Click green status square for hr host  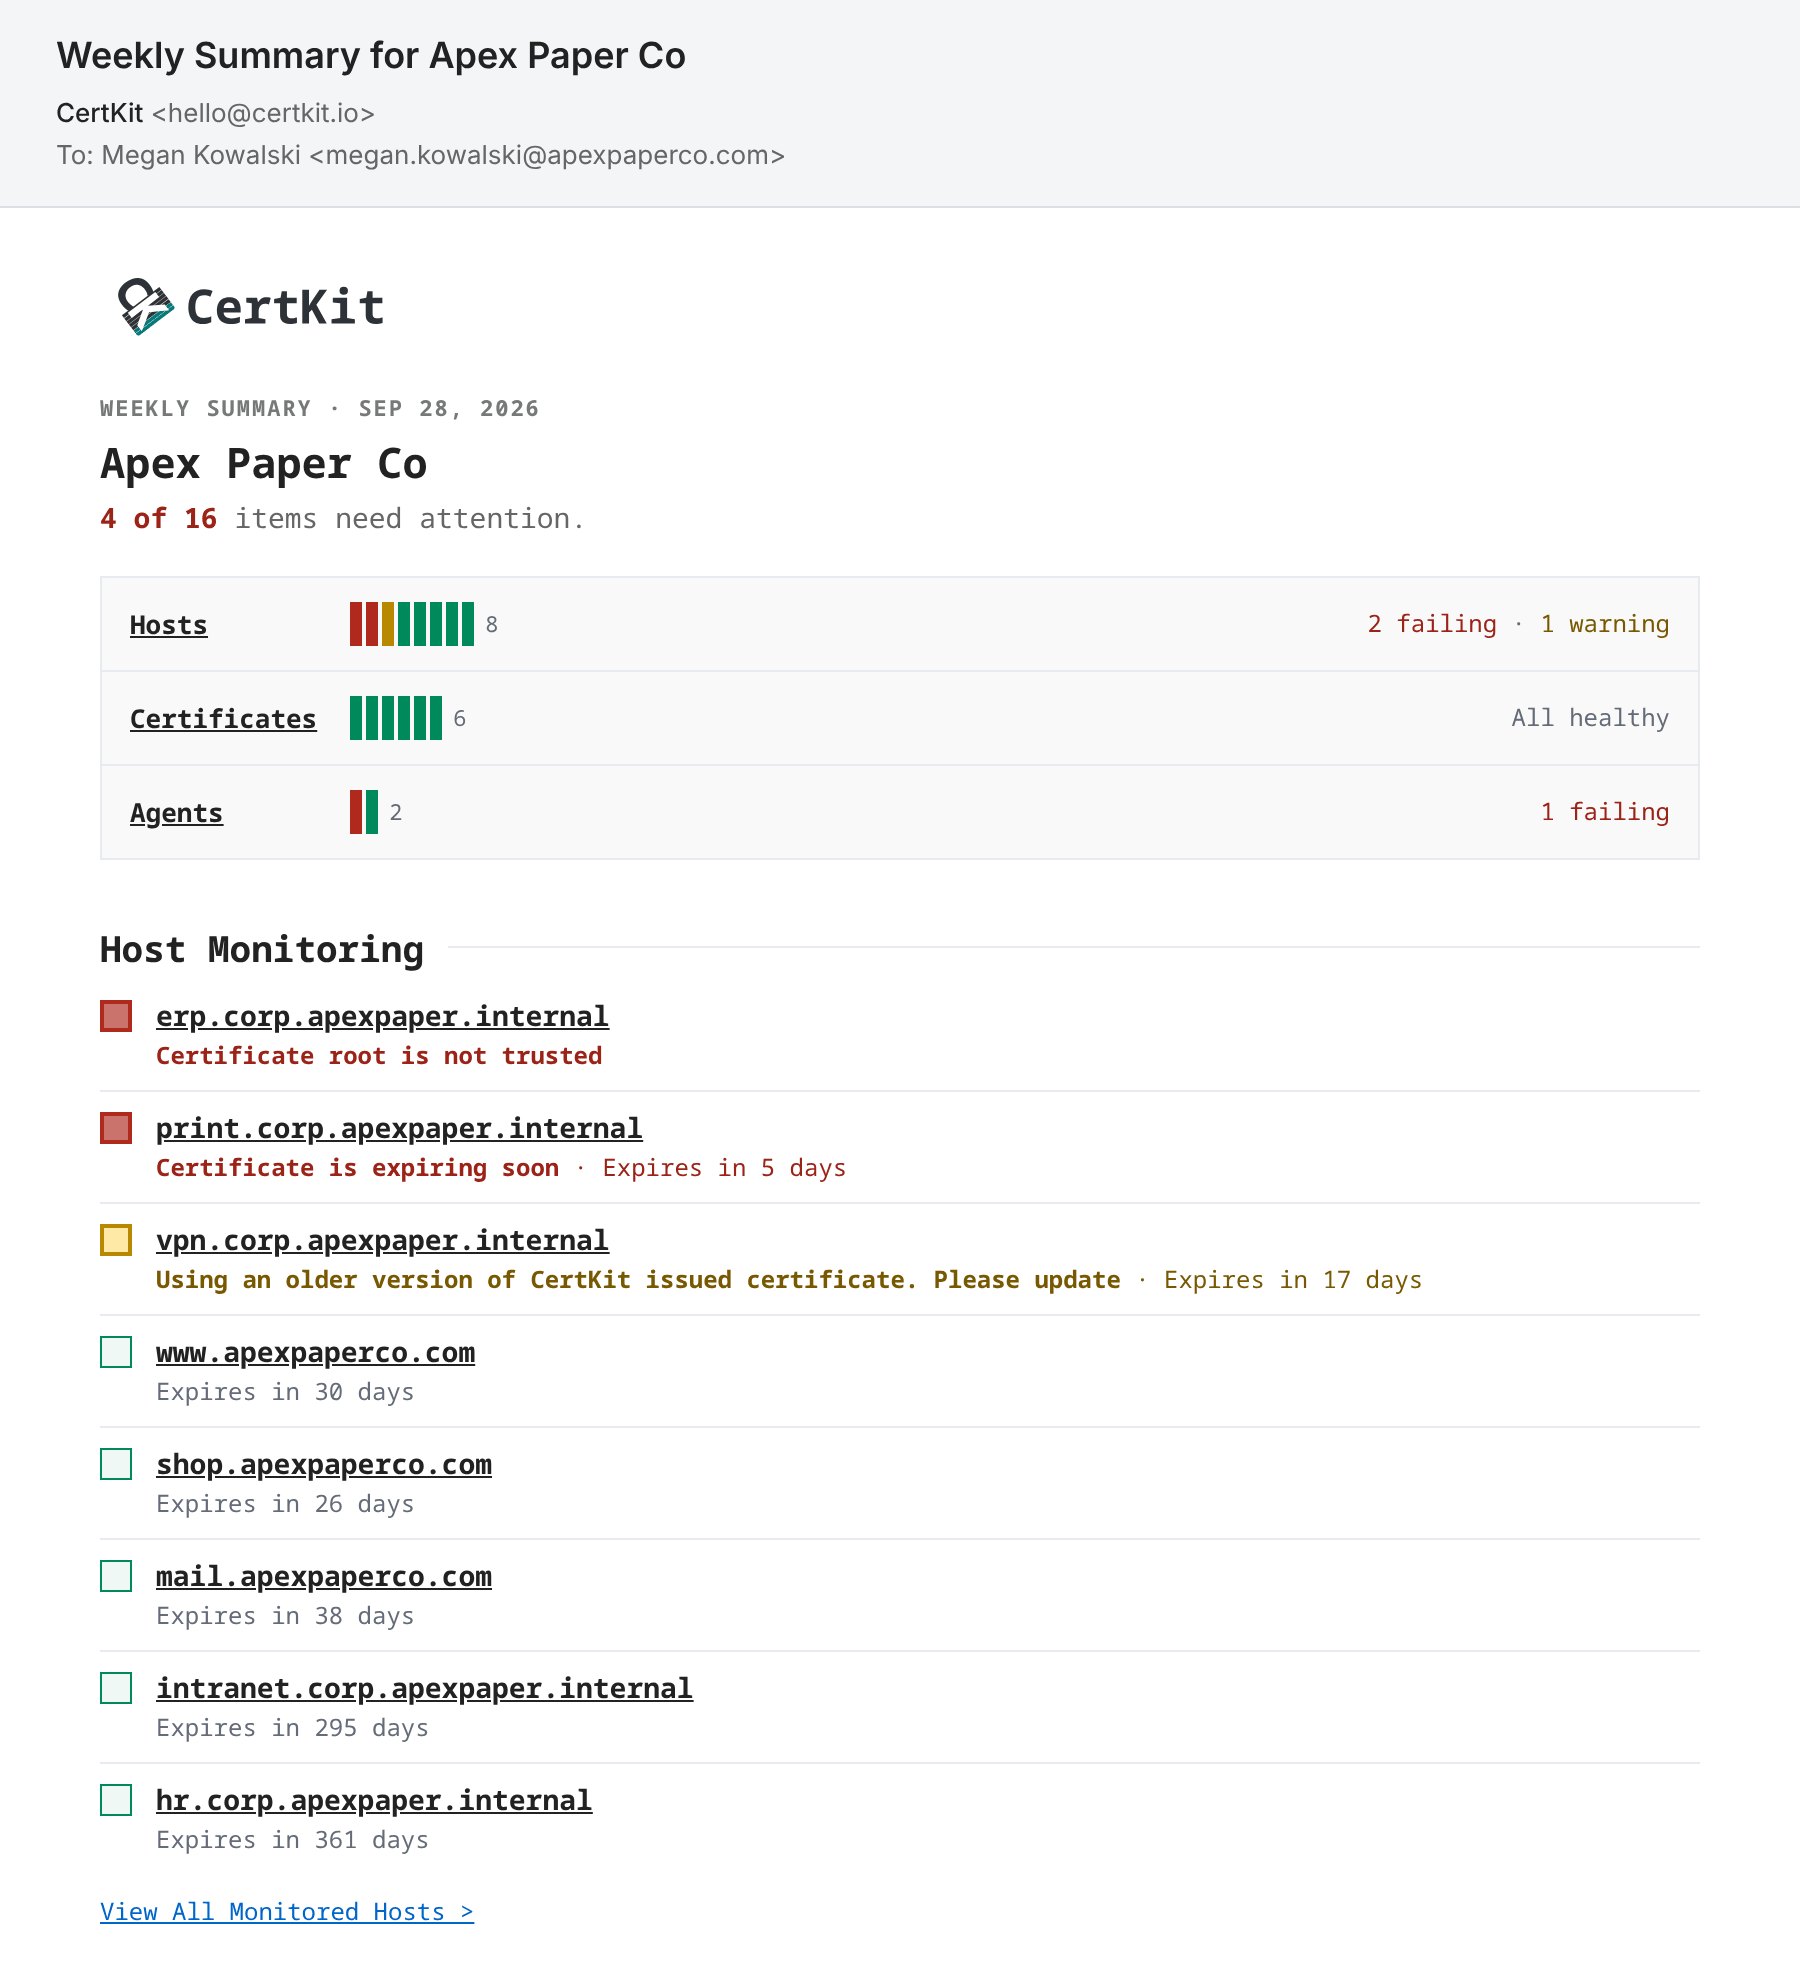pos(116,1800)
